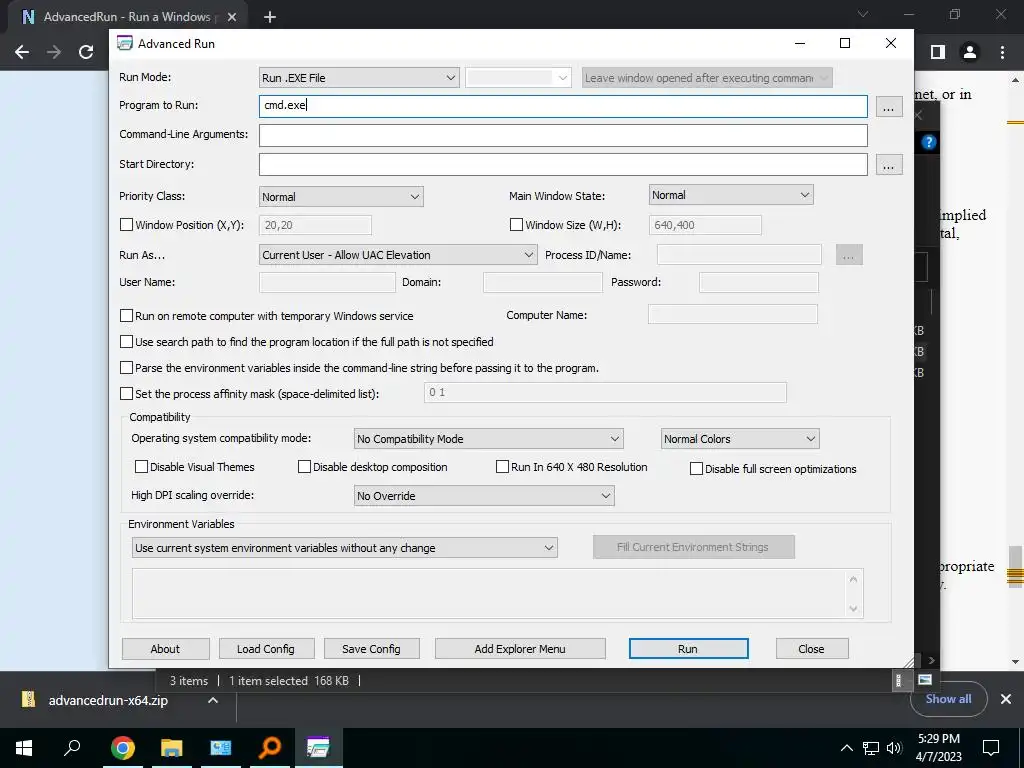The height and width of the screenshot is (768, 1024).
Task: Open advancedrun-x64.zip download options arrow
Action: click(x=213, y=700)
